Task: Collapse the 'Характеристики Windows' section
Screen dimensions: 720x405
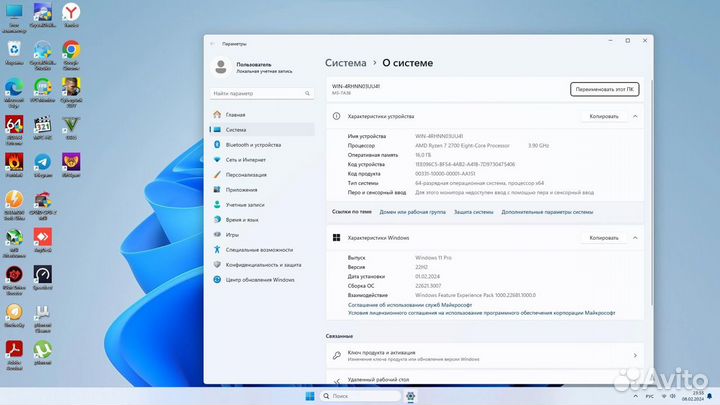Action: [x=635, y=238]
